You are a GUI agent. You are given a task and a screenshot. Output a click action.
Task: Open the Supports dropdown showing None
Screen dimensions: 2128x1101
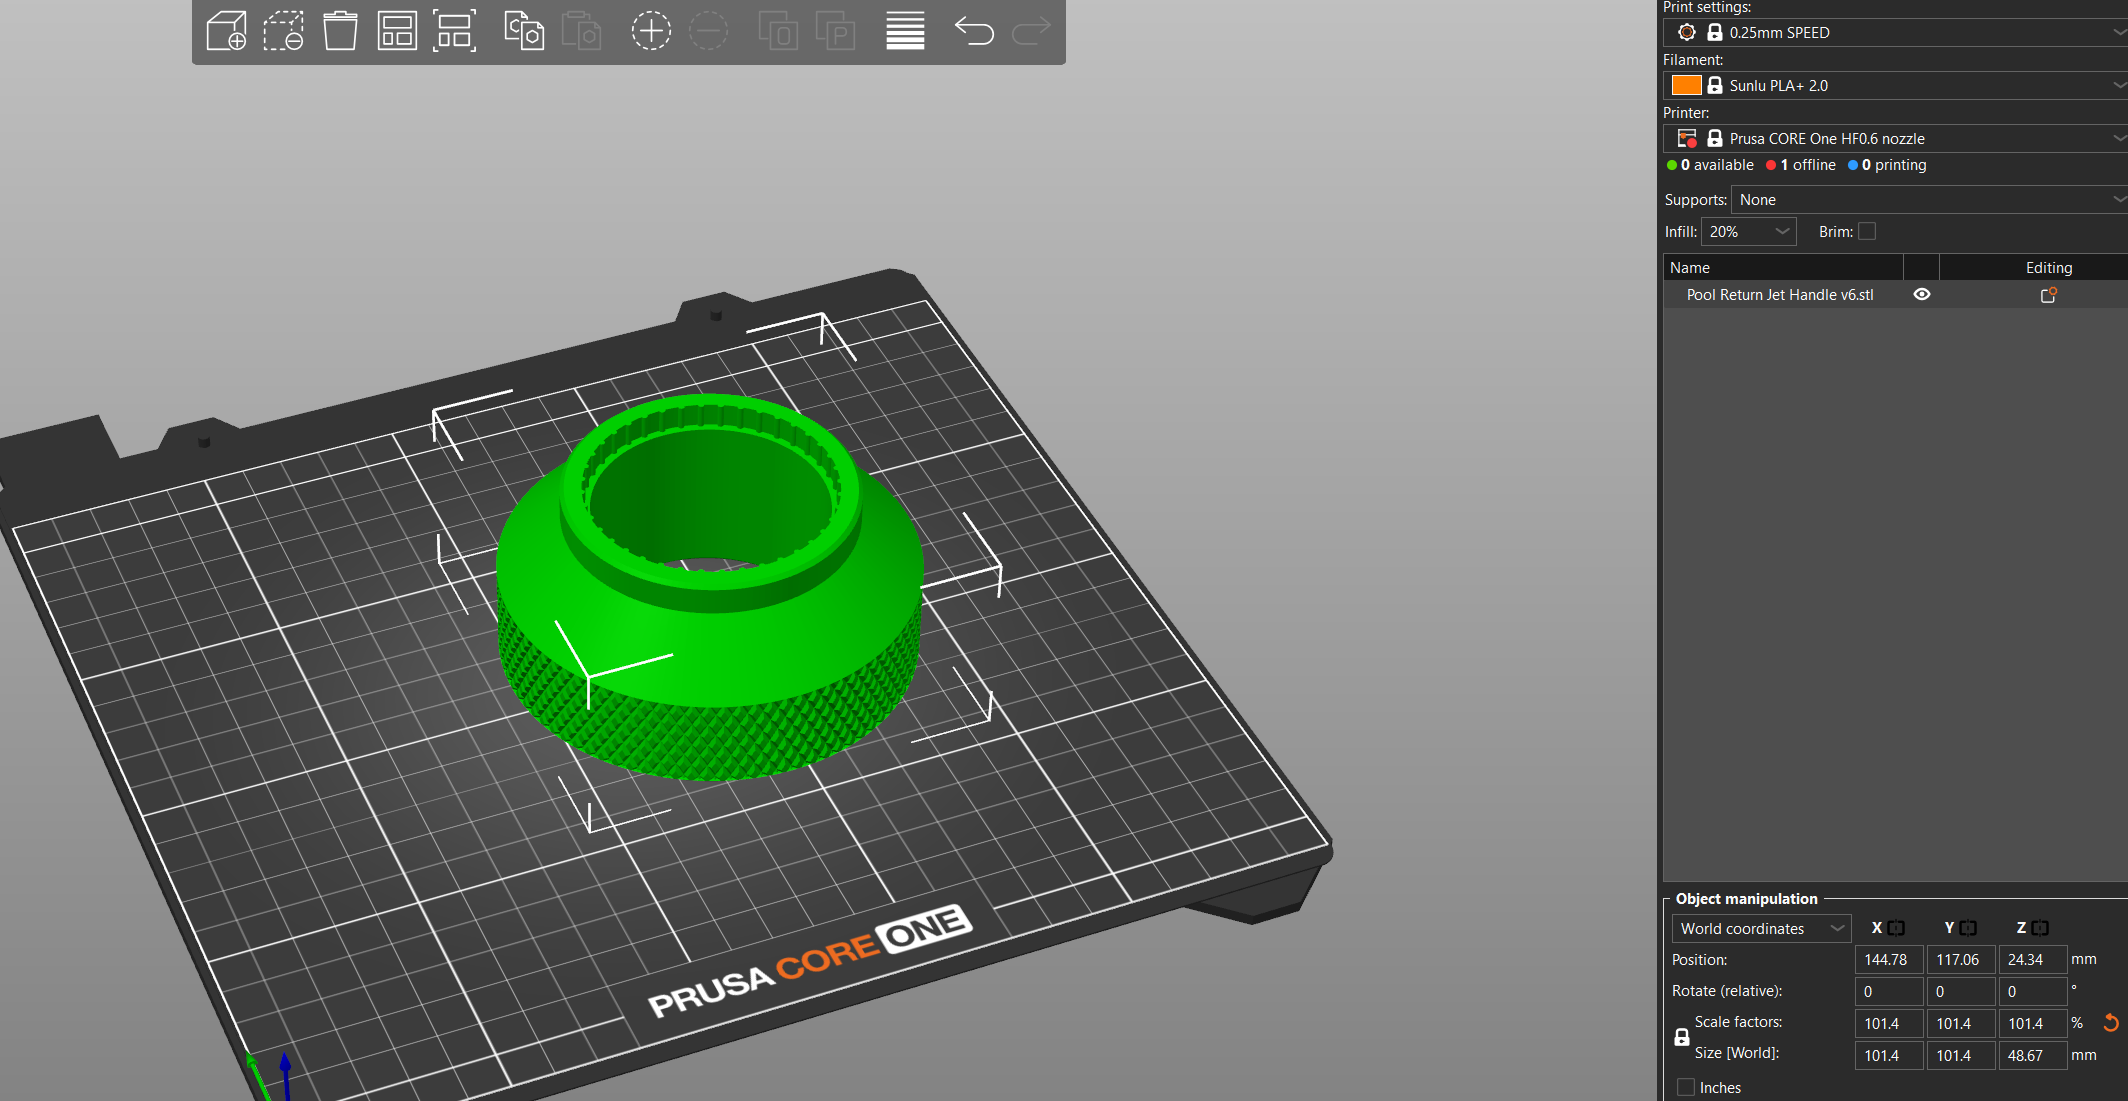point(1930,200)
